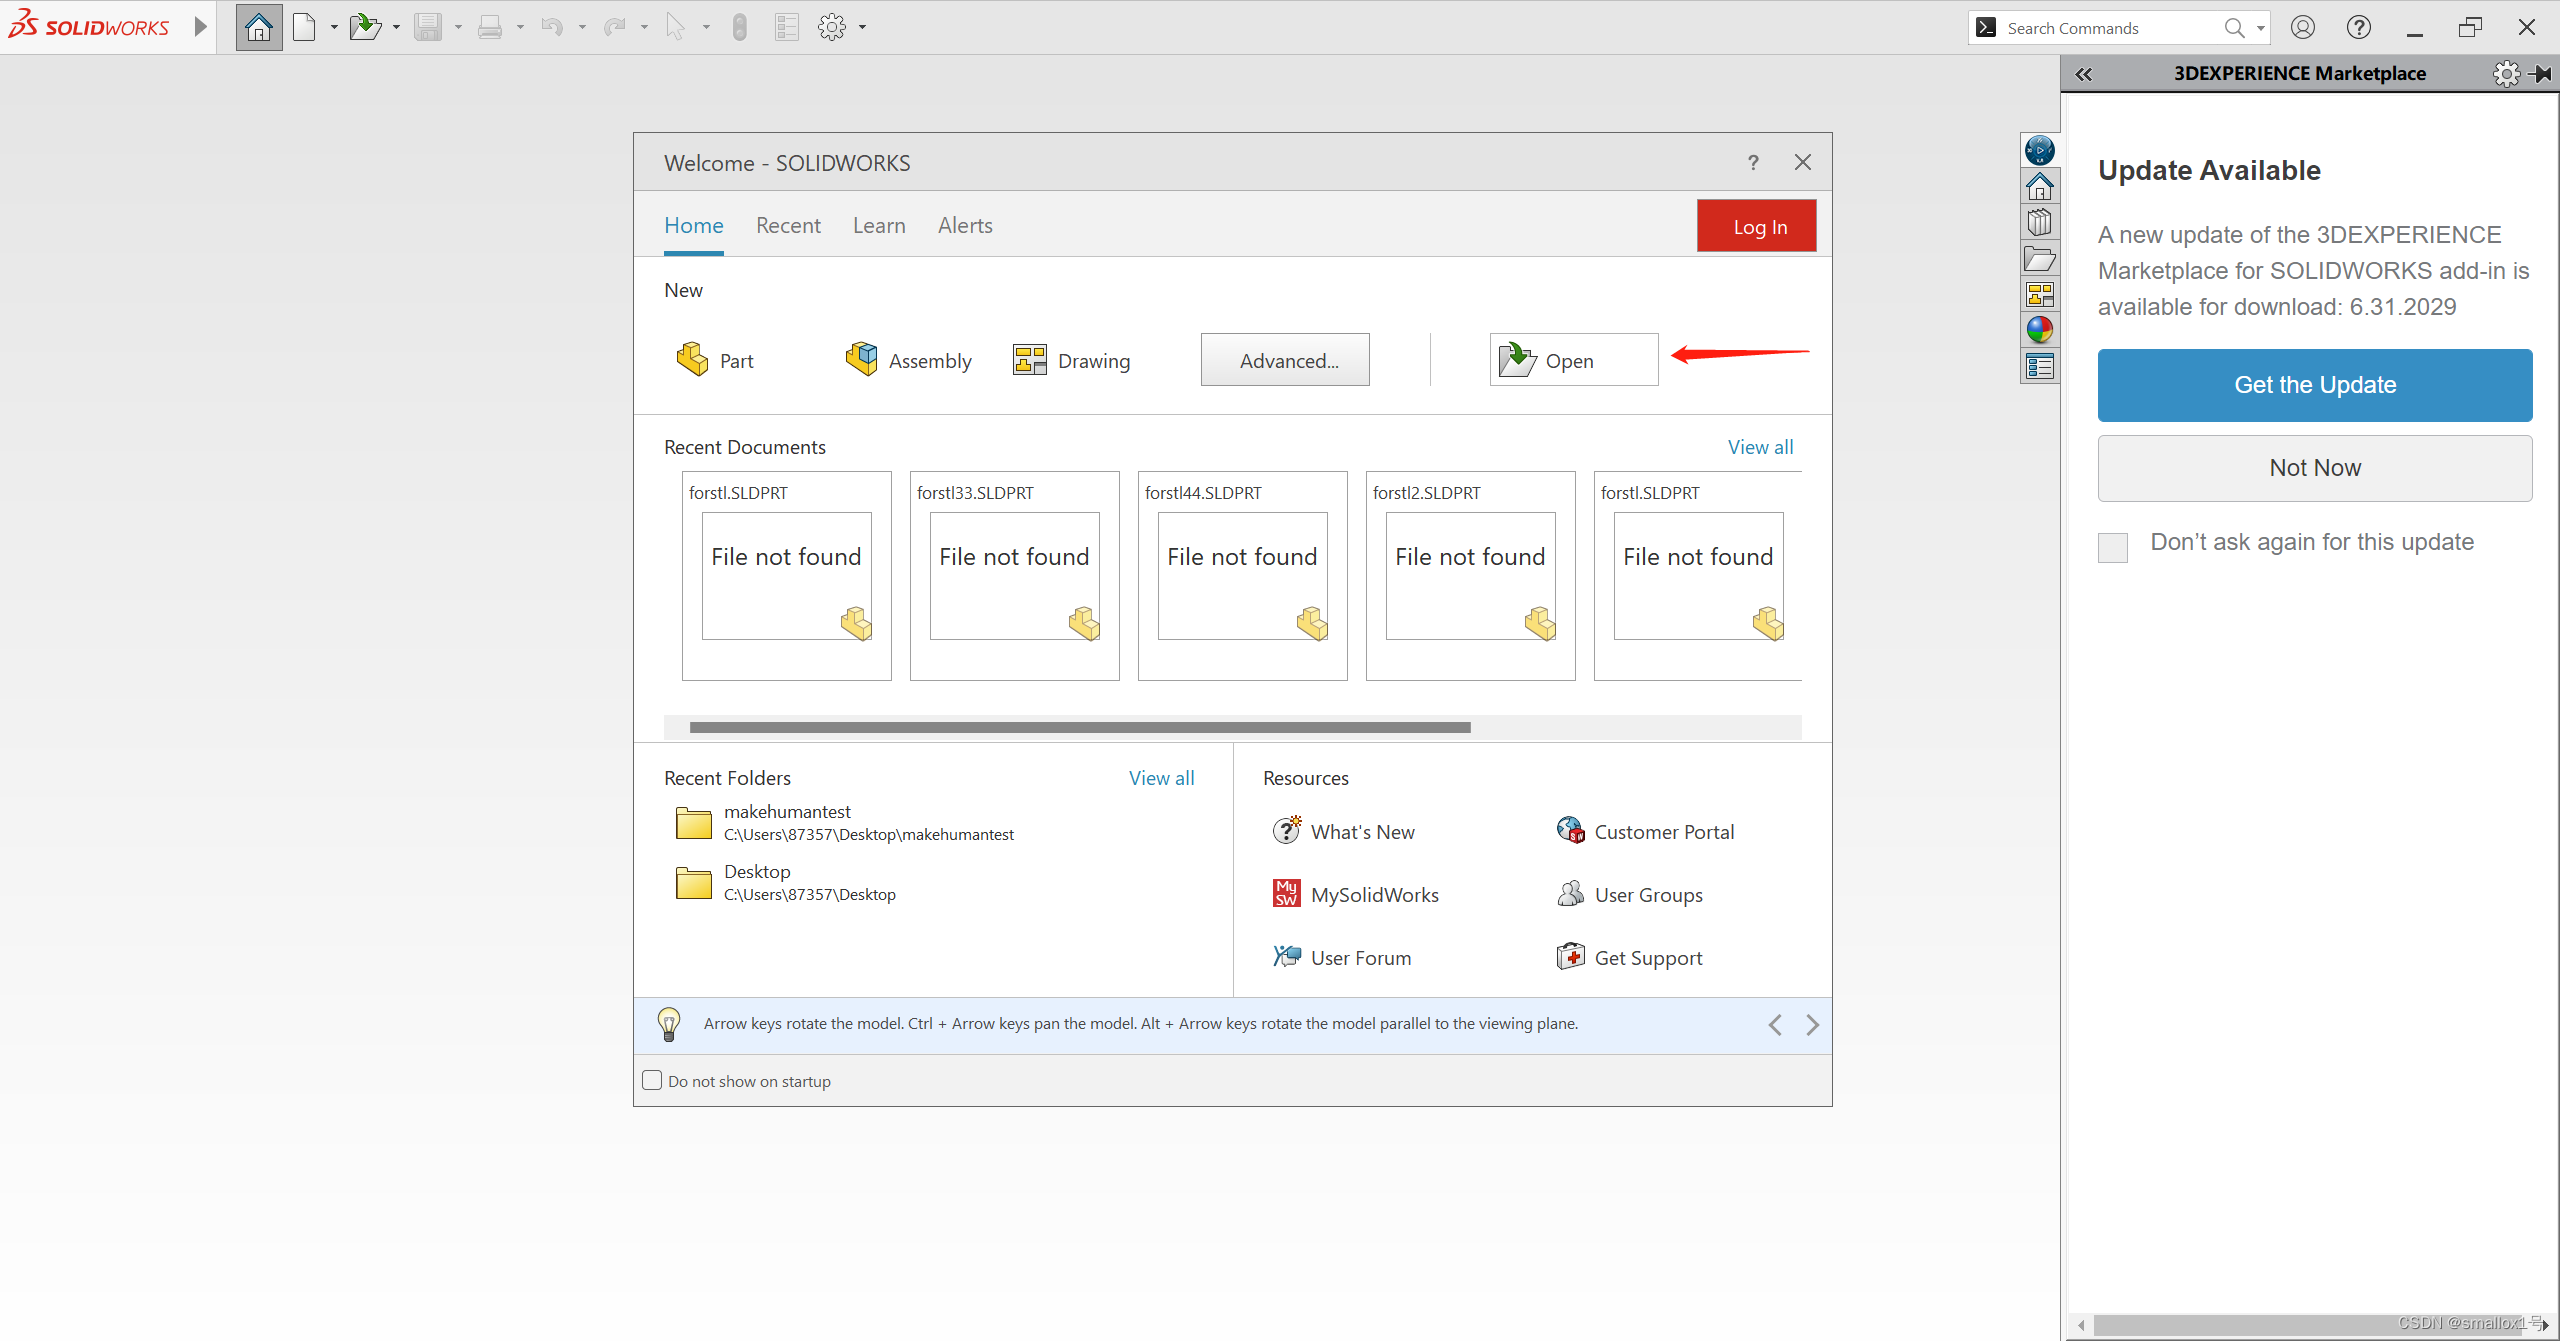View all Recent Documents
This screenshot has height=1341, width=2560.
coord(1760,446)
